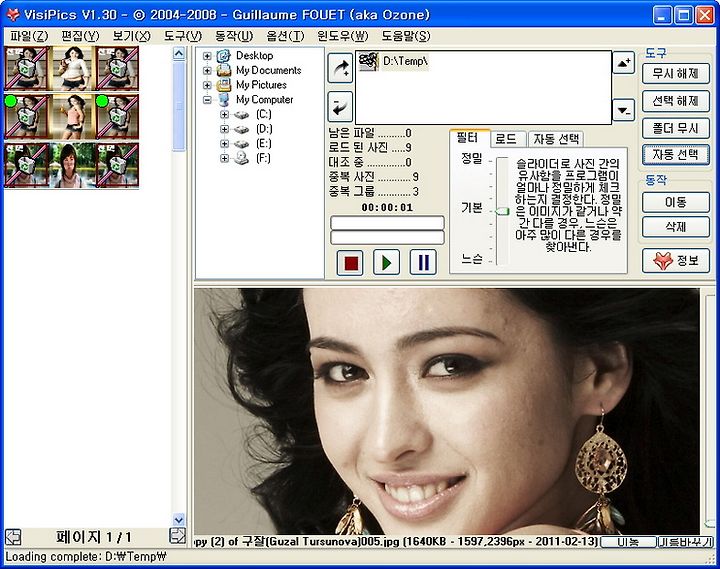Click the green filter slider handle at 기본

502,211
